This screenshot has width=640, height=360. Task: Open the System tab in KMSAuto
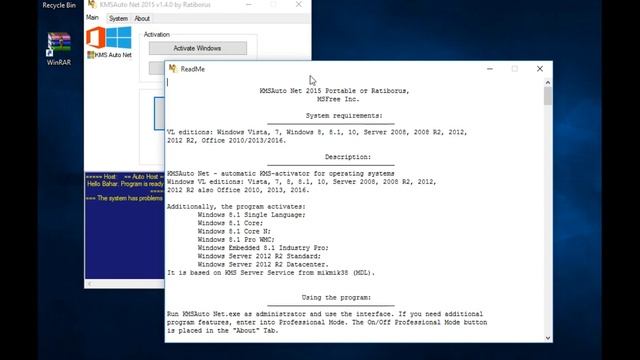click(118, 18)
